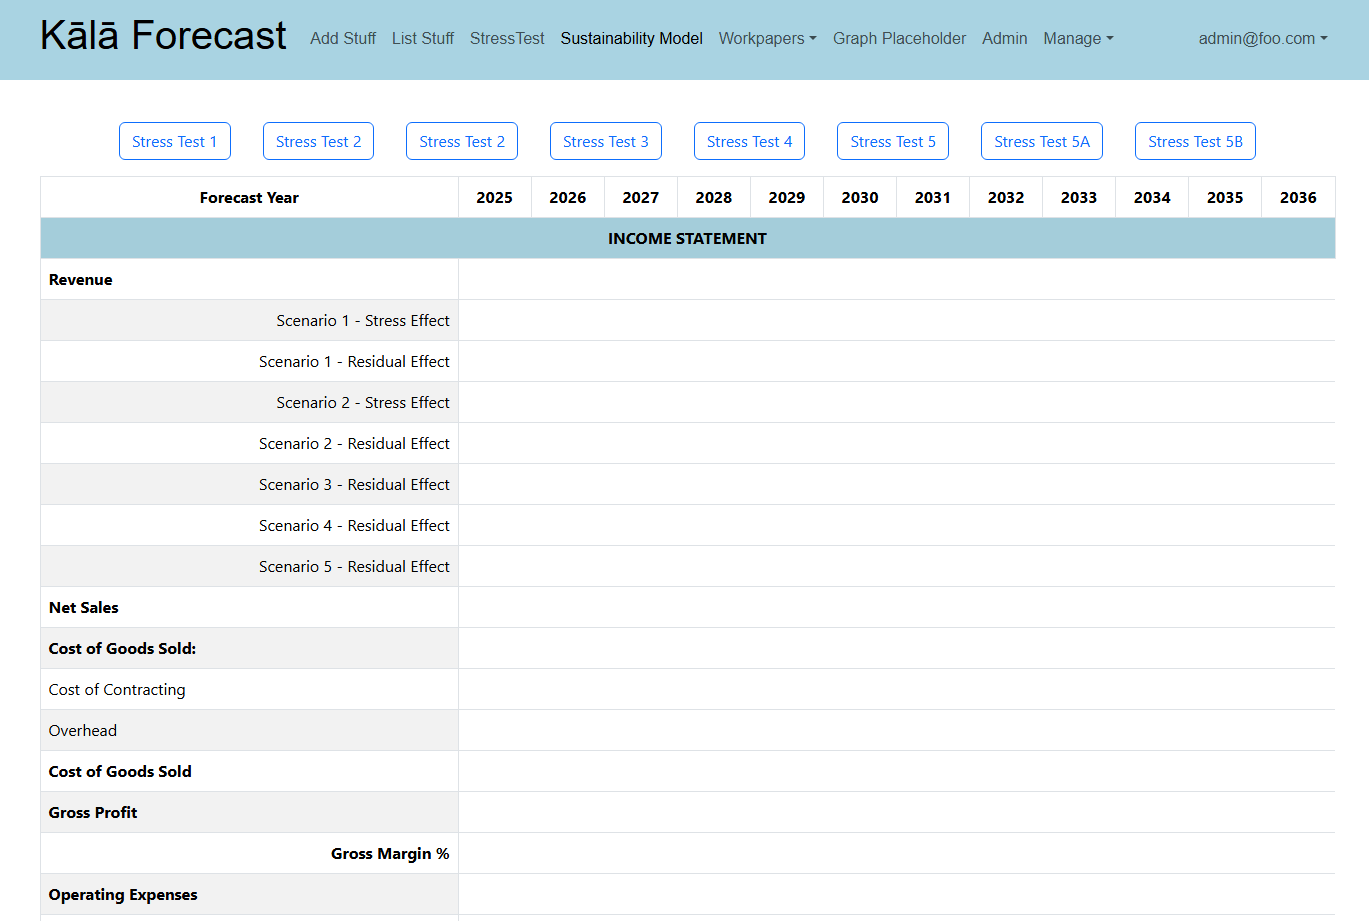Open the StressTest nav link
The image size is (1369, 921).
(x=507, y=38)
